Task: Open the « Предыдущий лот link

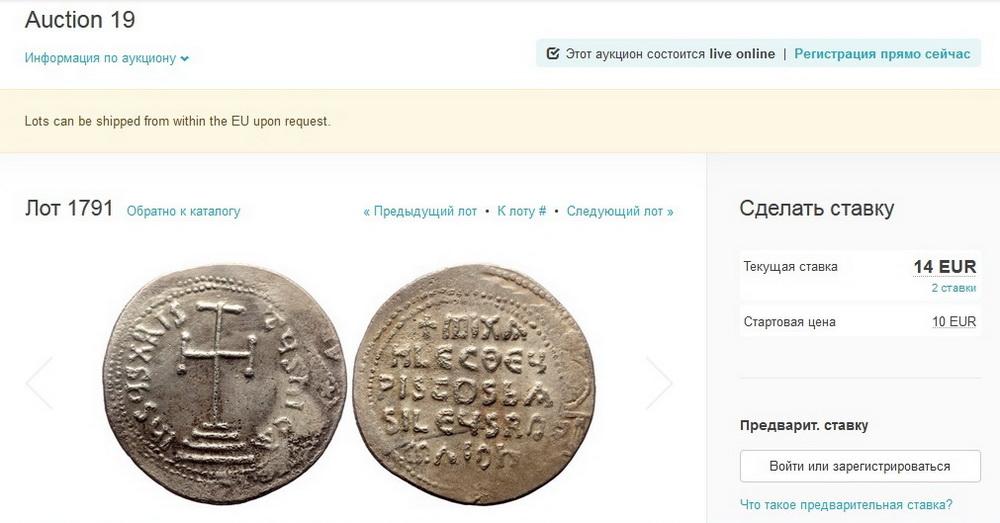Action: (420, 211)
